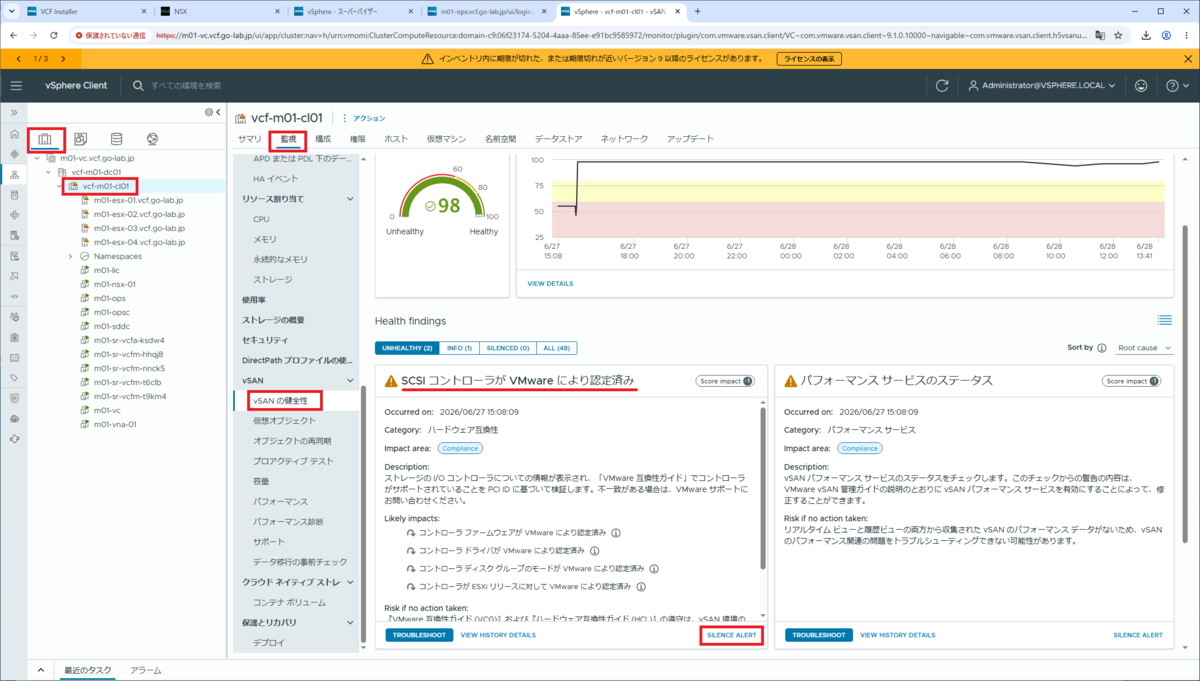Click Score impact badge on パフォーマンス サービス card
This screenshot has height=681, width=1200.
pyautogui.click(x=1132, y=381)
